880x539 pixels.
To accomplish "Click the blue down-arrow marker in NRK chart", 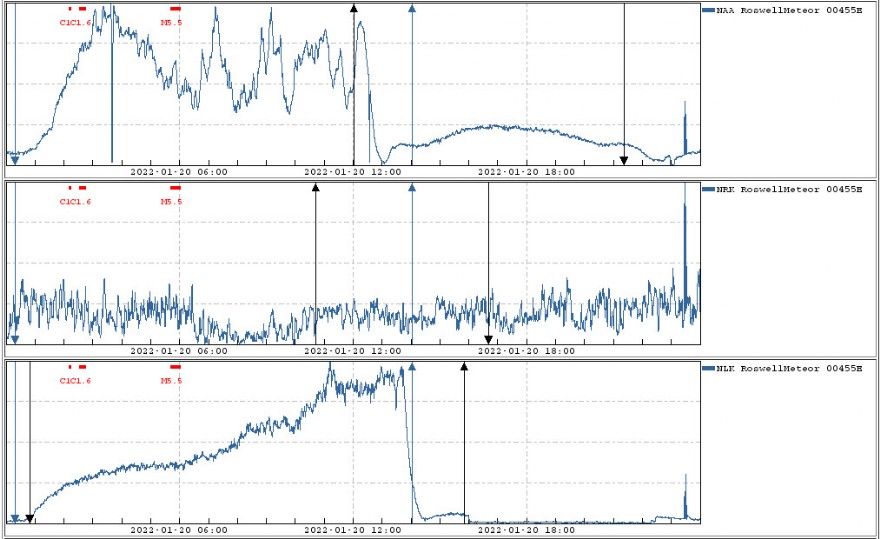I will tap(15, 340).
